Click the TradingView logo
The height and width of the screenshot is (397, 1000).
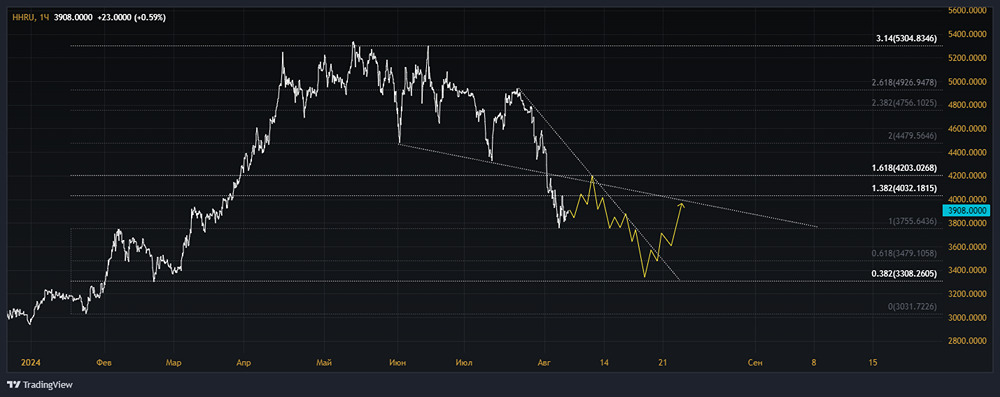[x=40, y=385]
